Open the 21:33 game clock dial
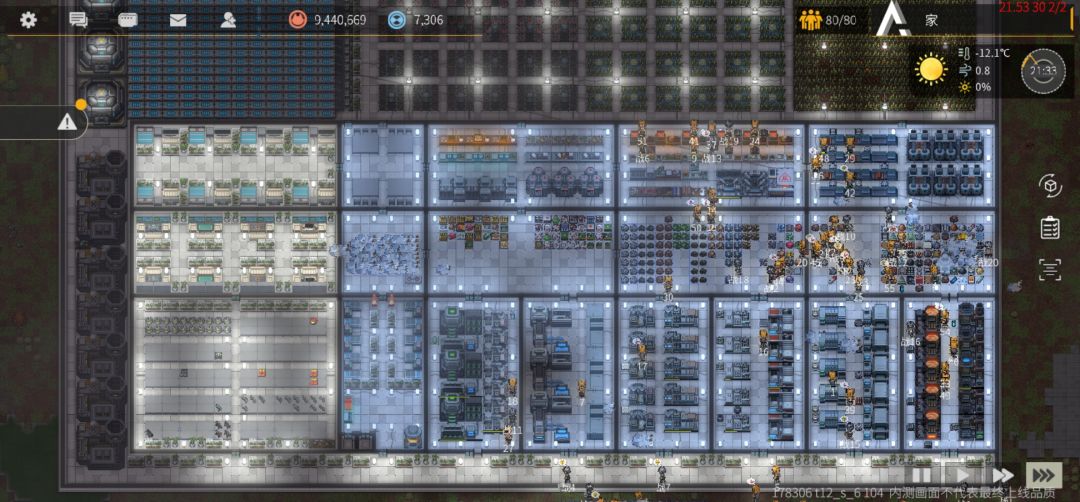 coord(1043,70)
